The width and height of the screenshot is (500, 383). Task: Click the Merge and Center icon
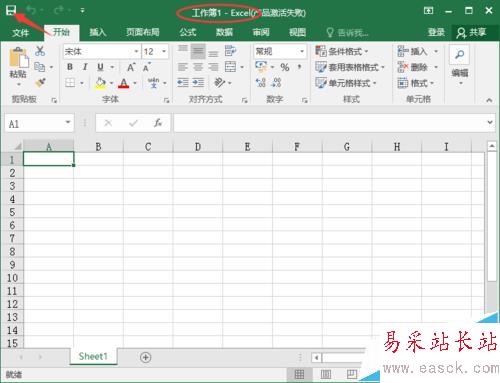tap(230, 67)
